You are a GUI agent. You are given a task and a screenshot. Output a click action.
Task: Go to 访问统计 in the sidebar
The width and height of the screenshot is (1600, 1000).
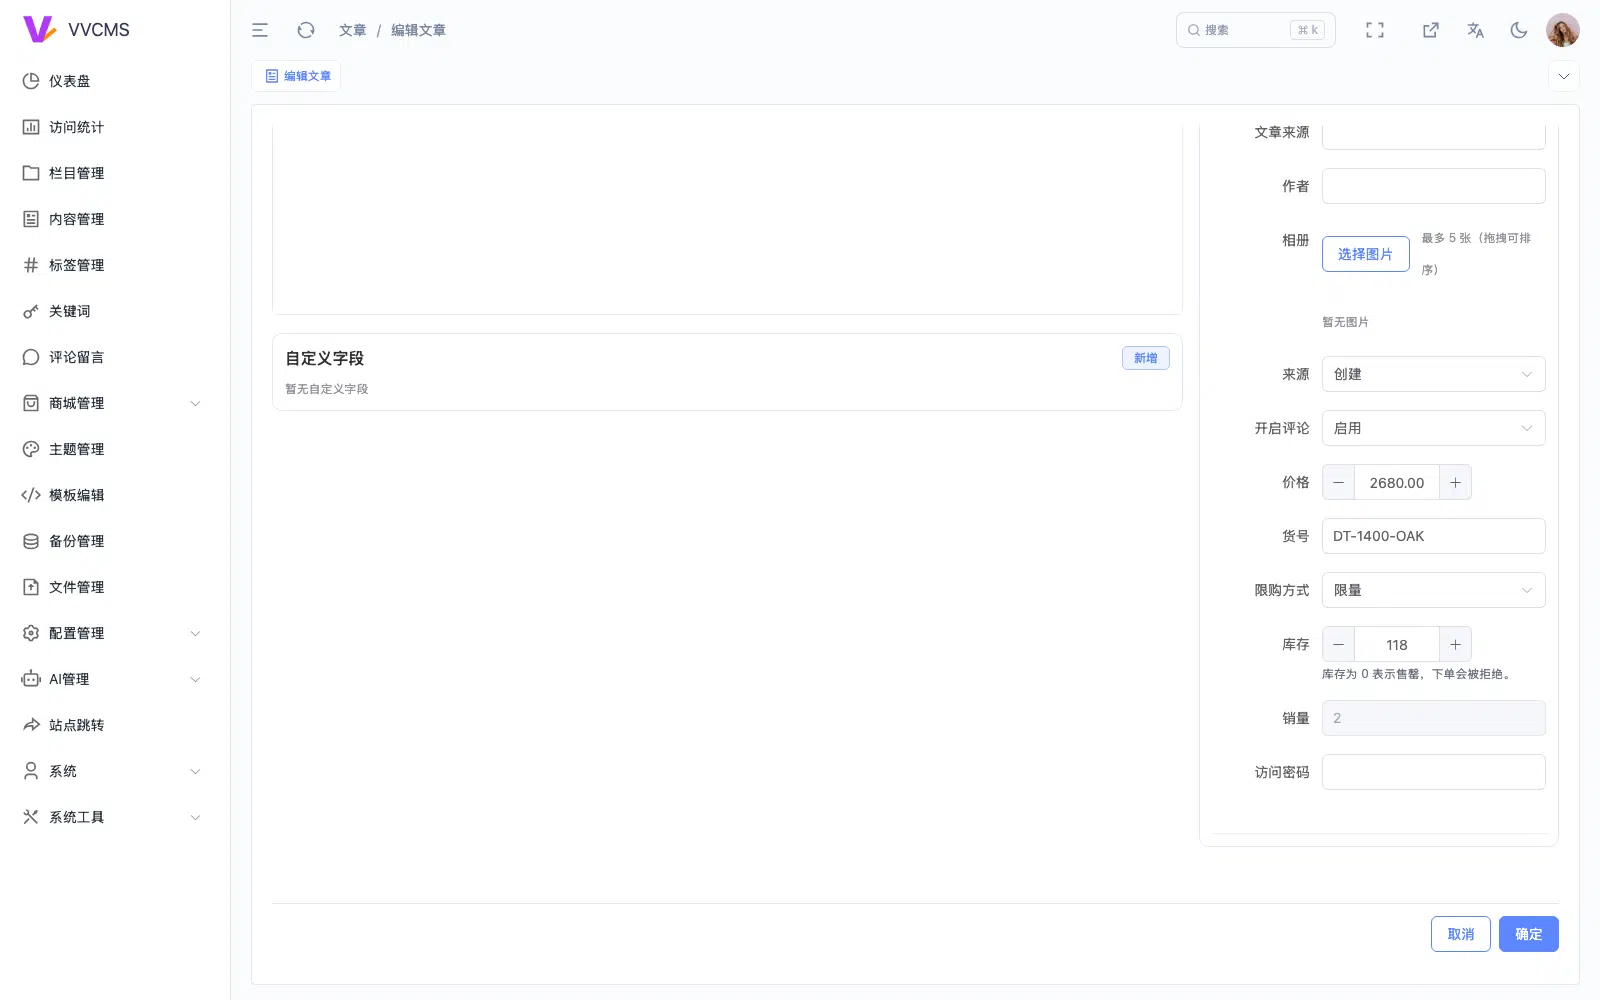(115, 127)
